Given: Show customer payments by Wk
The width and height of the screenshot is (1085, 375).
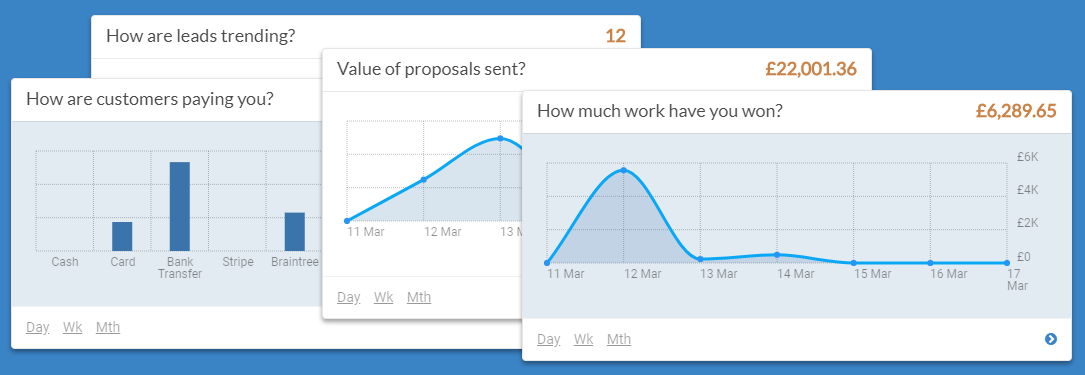Looking at the screenshot, I should [x=72, y=327].
